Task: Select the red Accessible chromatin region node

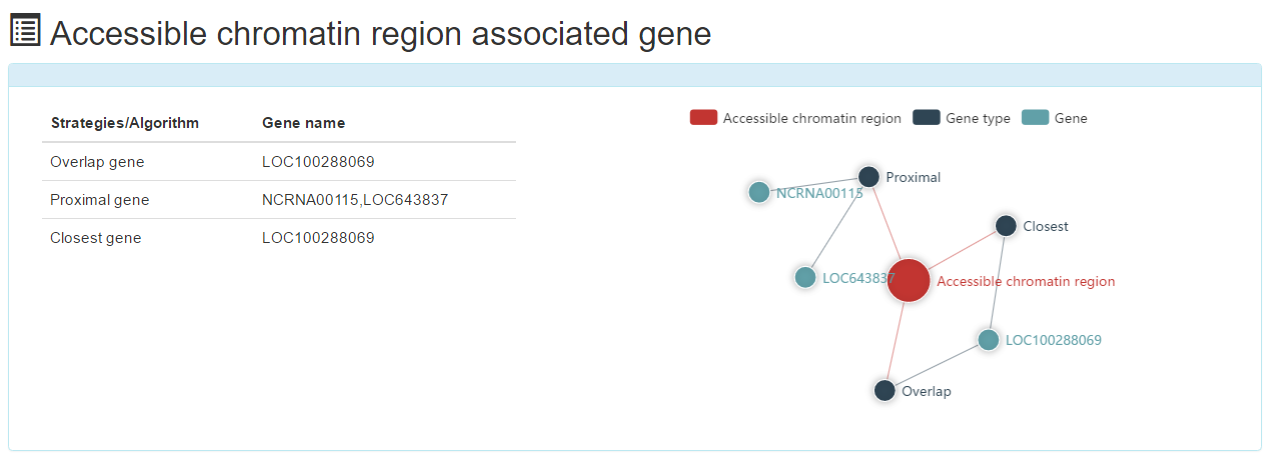Action: (908, 280)
